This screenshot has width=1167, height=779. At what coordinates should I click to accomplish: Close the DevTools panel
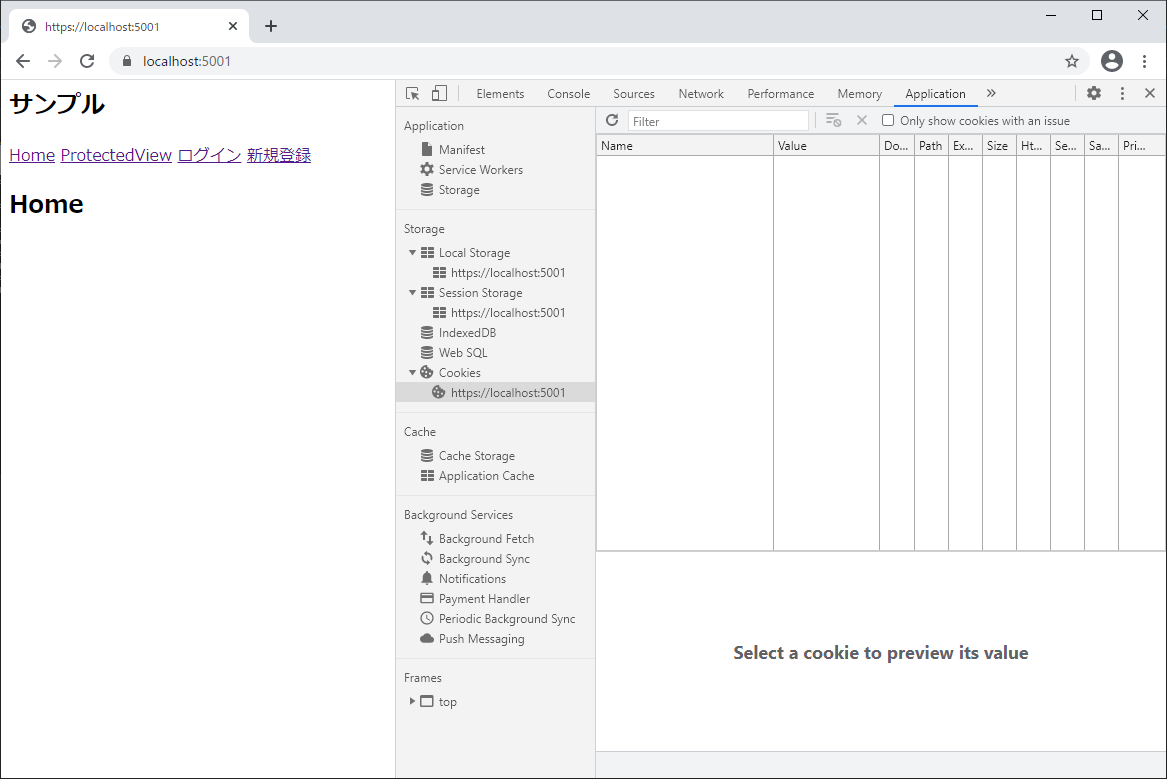tap(1149, 93)
